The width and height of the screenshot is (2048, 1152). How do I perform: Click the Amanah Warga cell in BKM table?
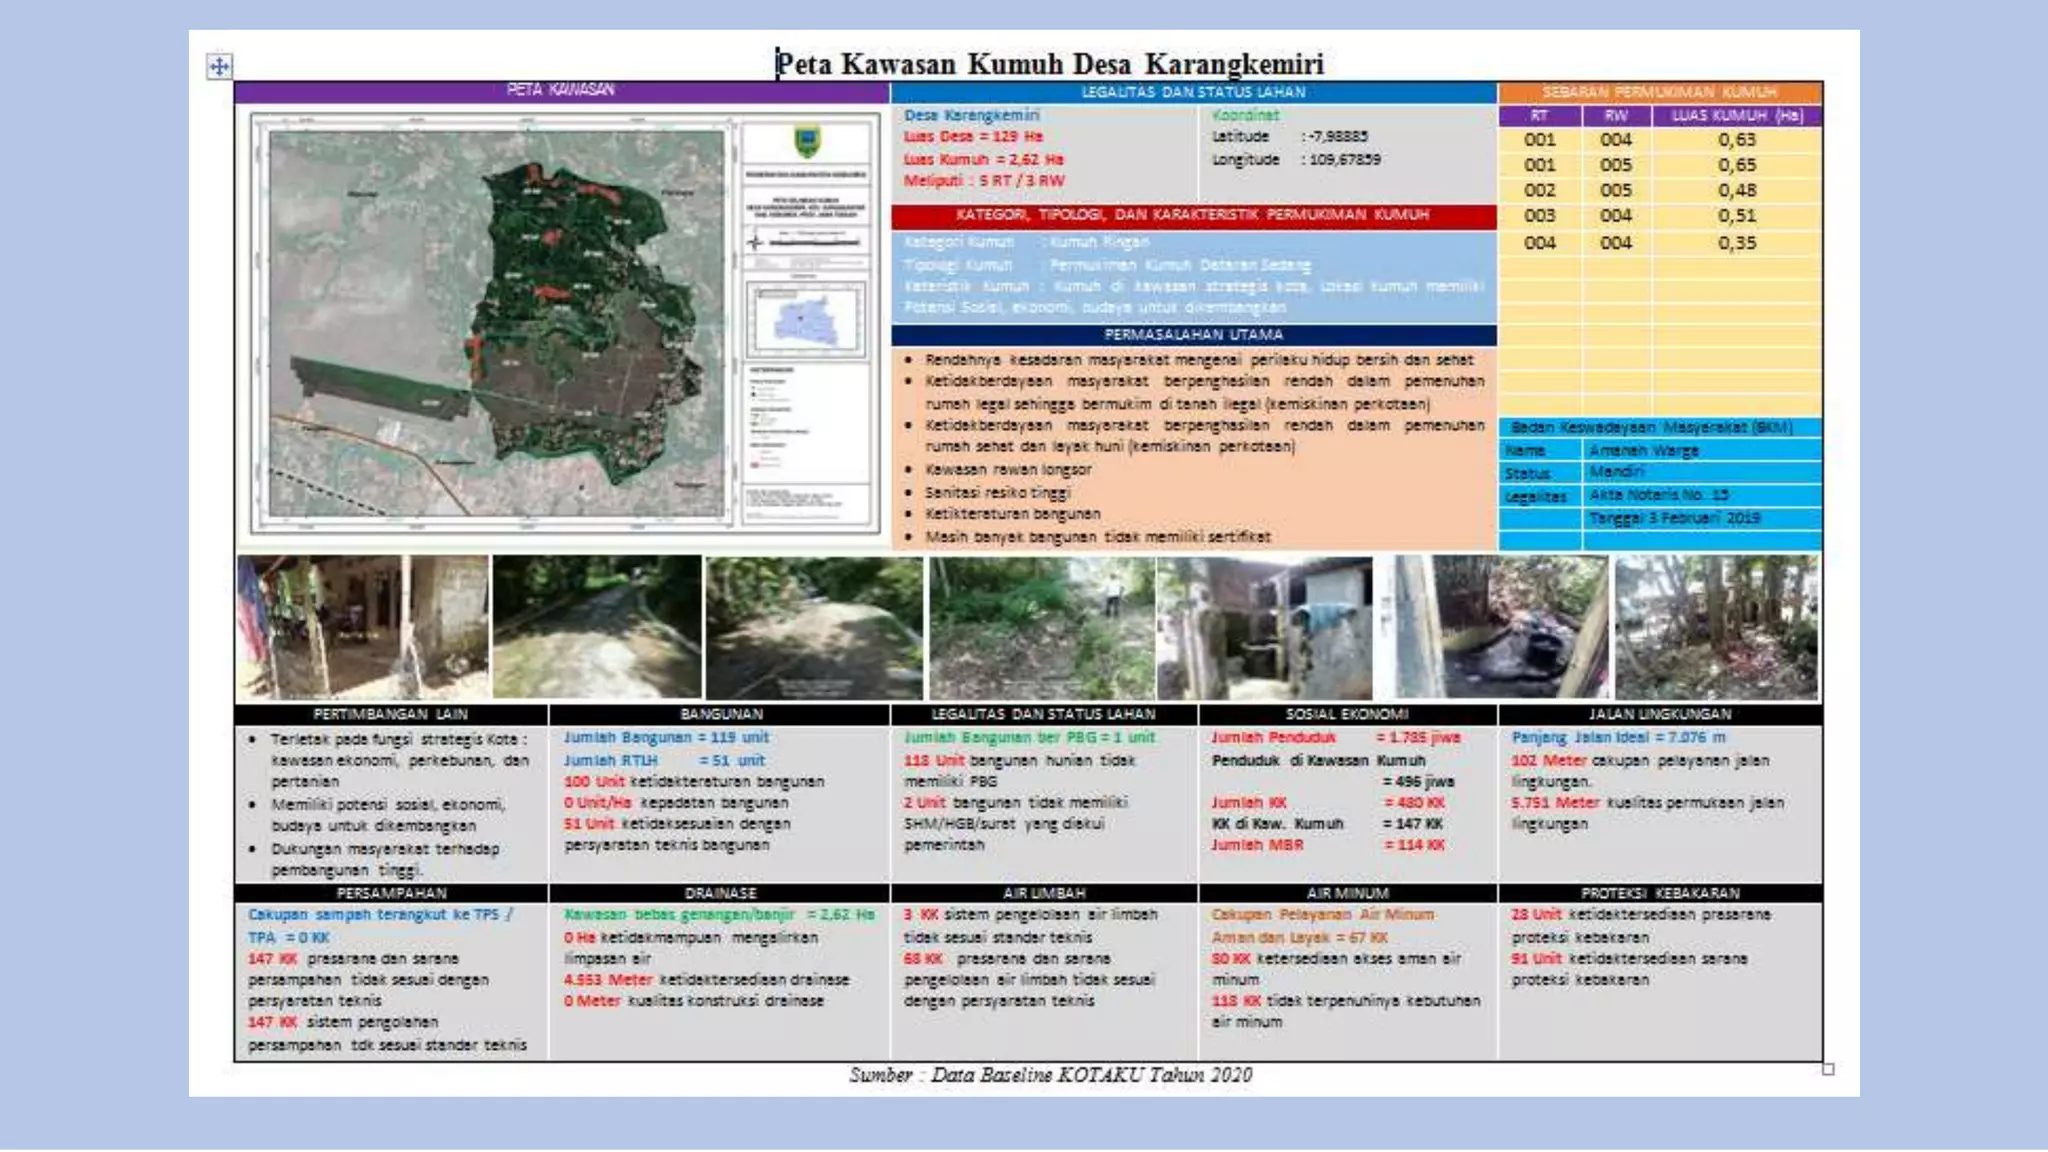tap(1644, 451)
